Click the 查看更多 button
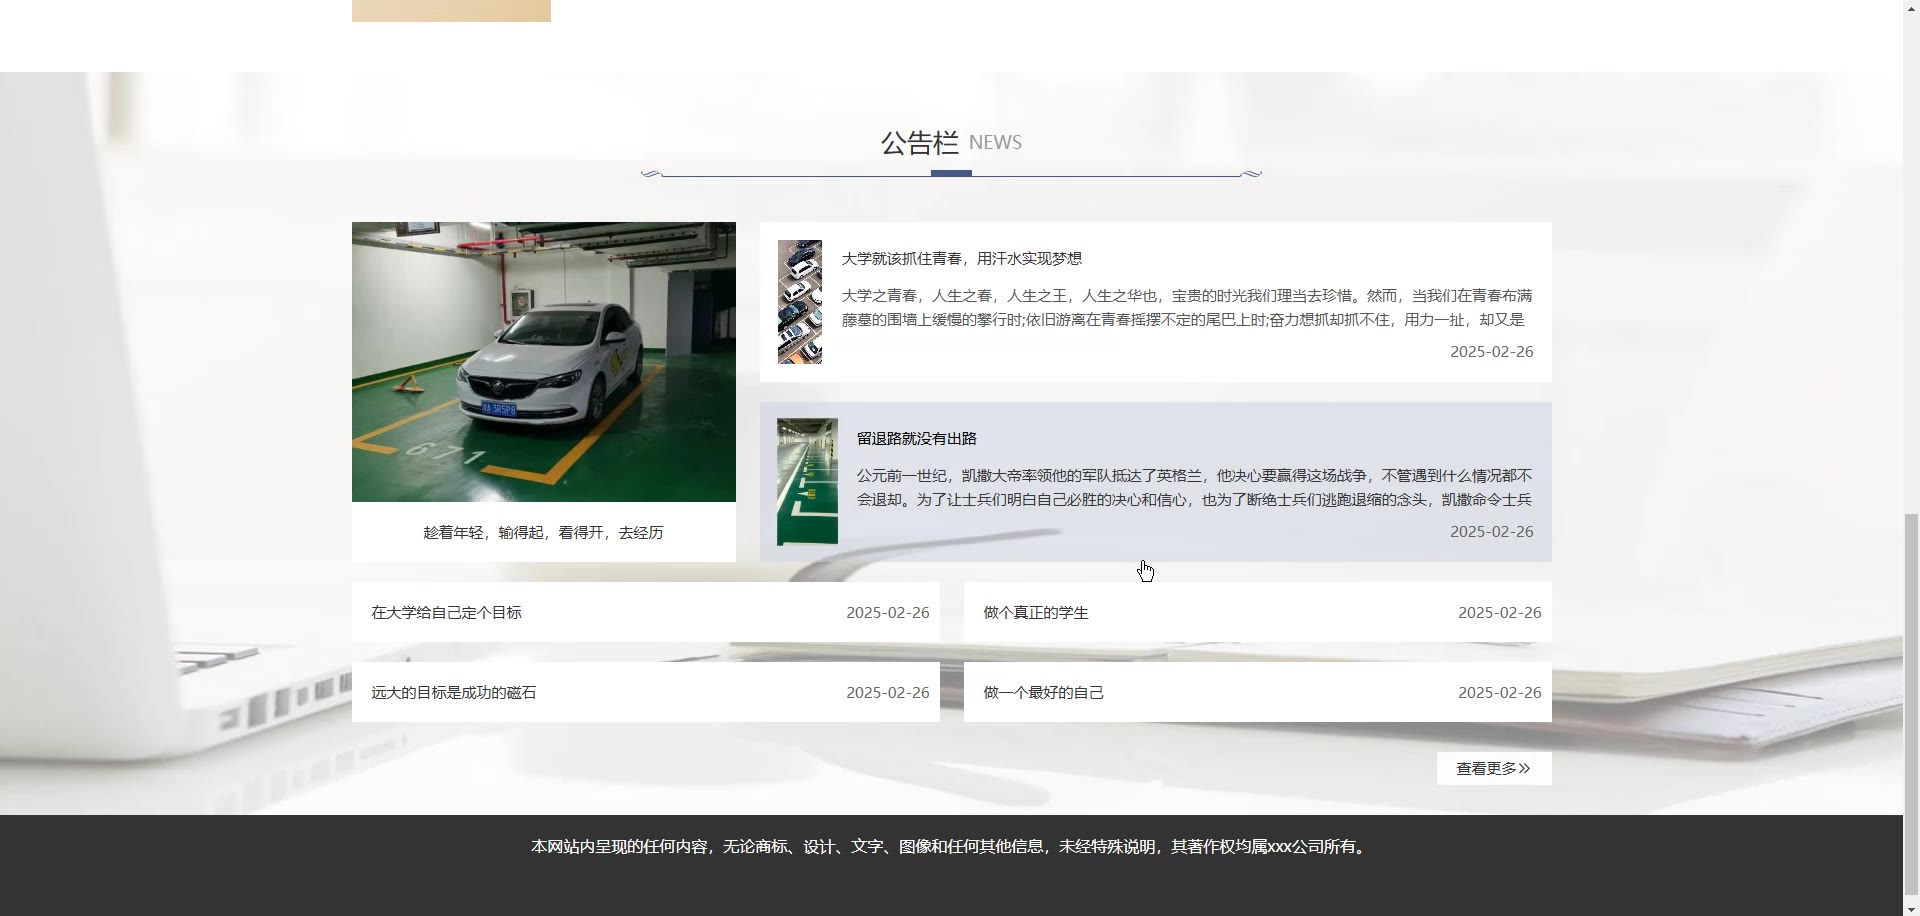The width and height of the screenshot is (1920, 916). 1493,768
